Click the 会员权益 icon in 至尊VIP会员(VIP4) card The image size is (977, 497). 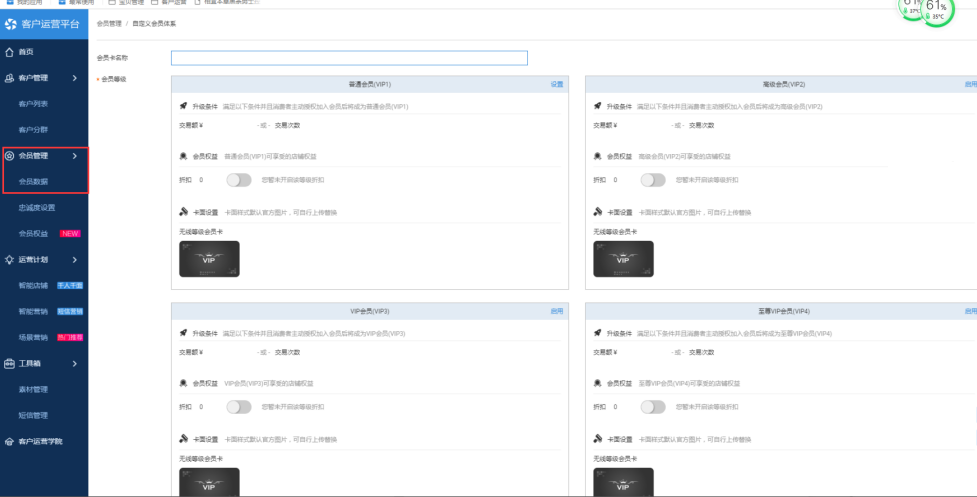point(598,383)
